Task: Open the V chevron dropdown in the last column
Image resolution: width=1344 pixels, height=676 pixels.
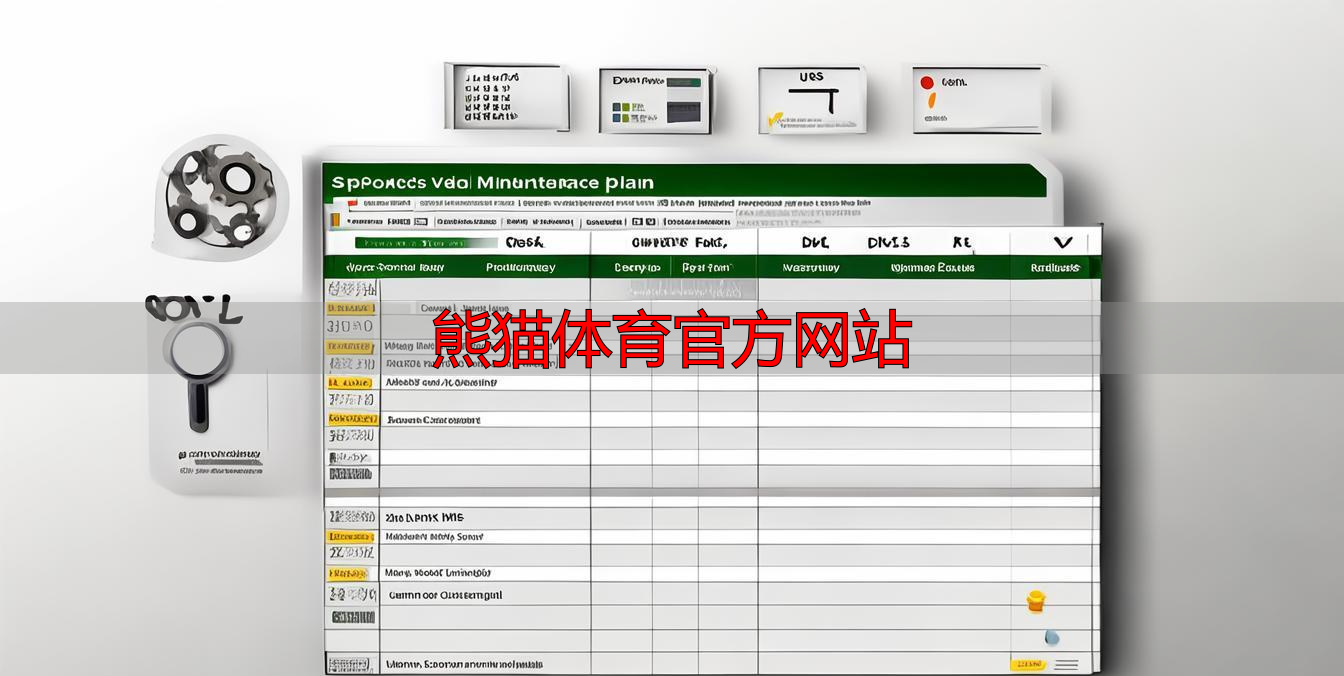Action: pyautogui.click(x=1063, y=241)
